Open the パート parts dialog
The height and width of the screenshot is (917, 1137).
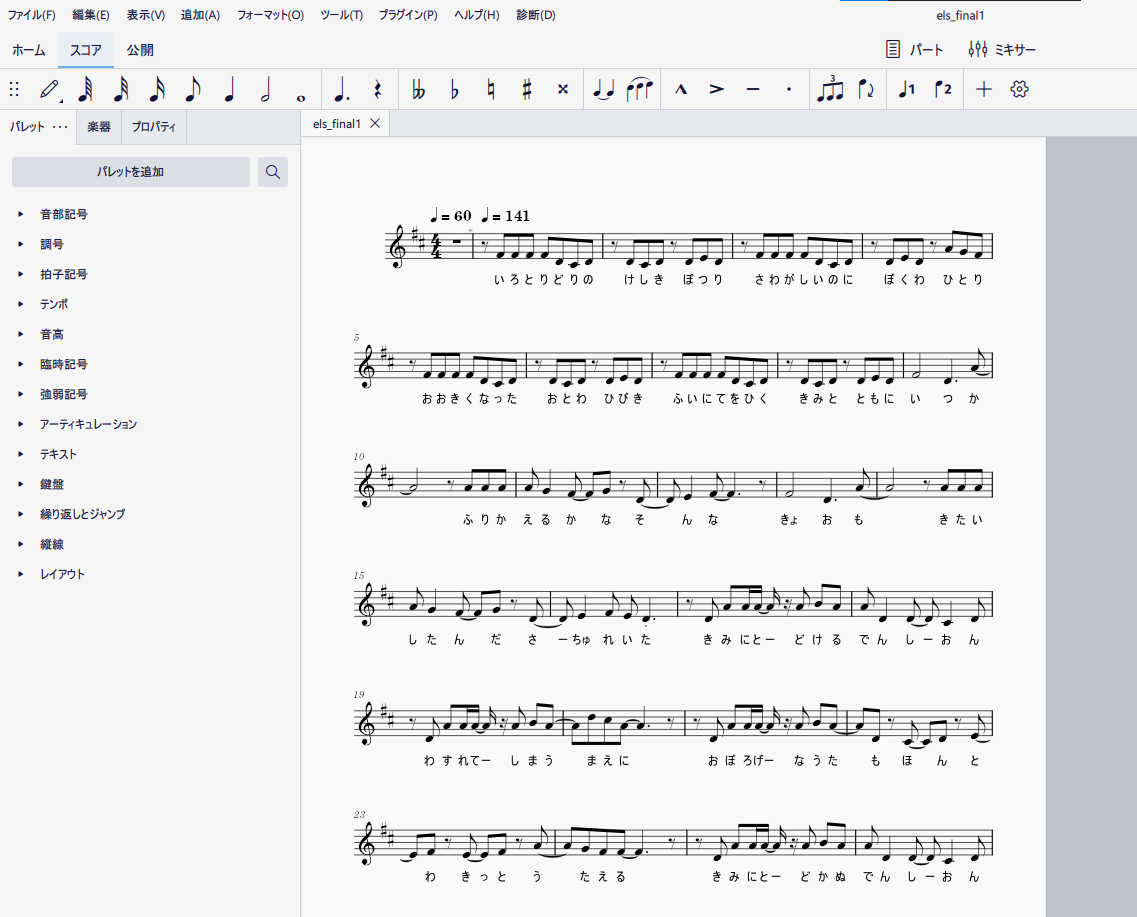[914, 49]
